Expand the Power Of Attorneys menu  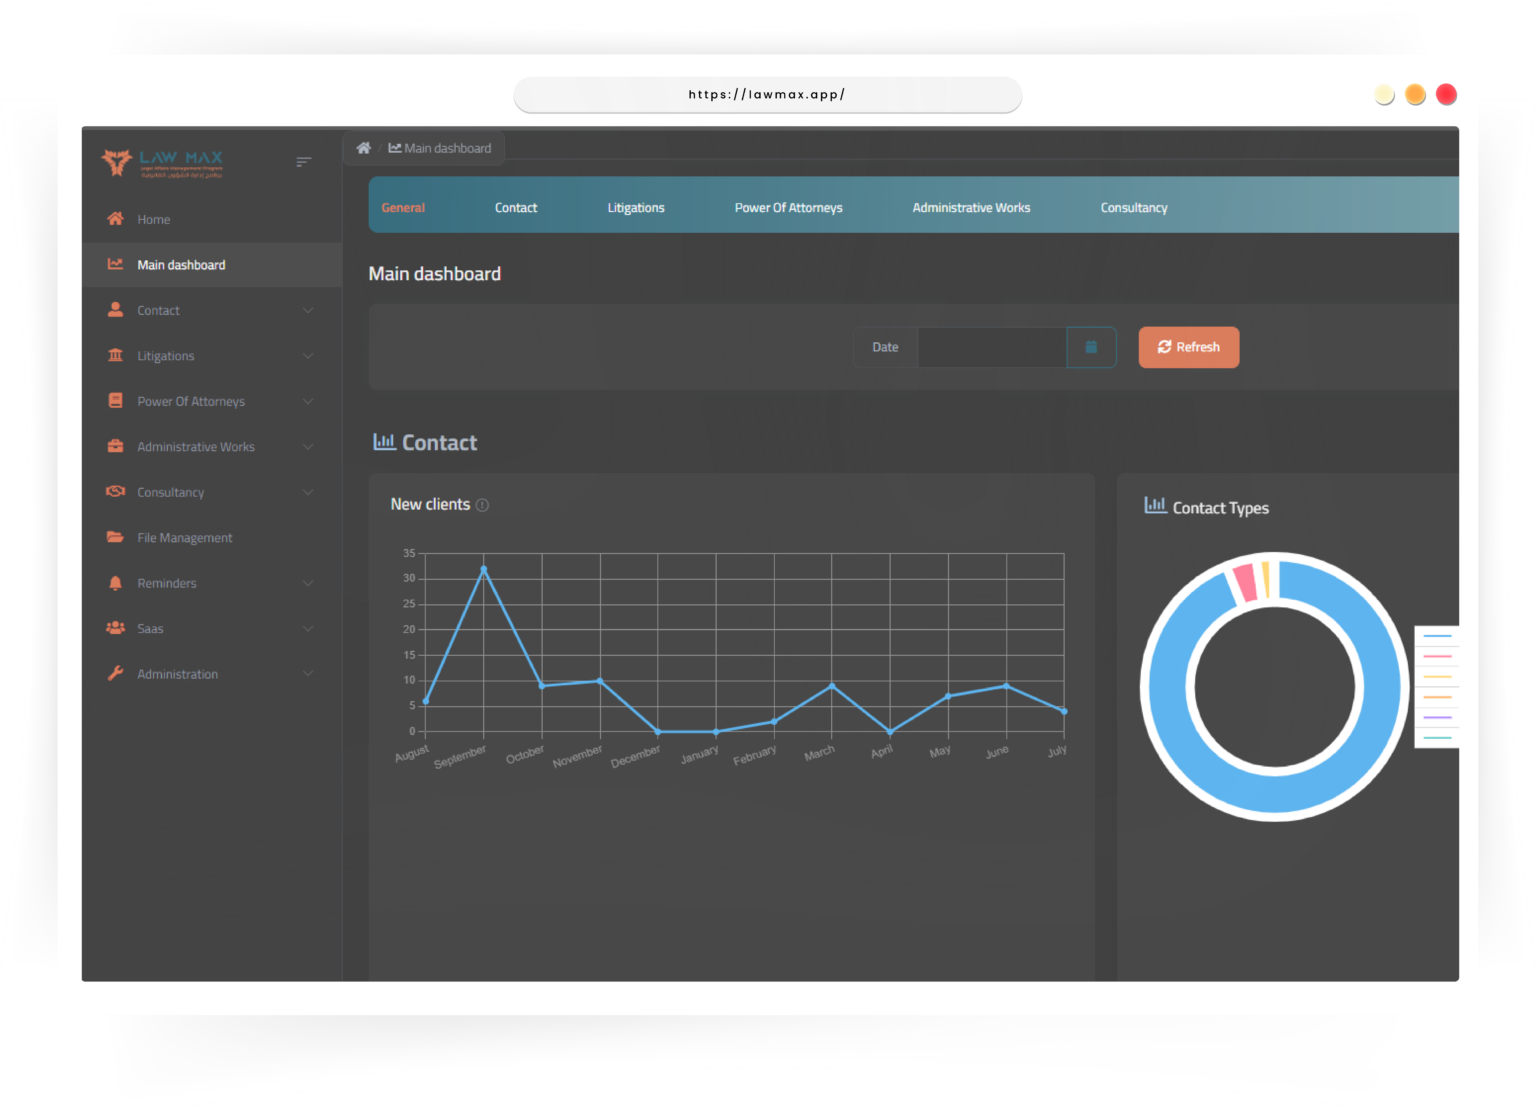(x=308, y=401)
